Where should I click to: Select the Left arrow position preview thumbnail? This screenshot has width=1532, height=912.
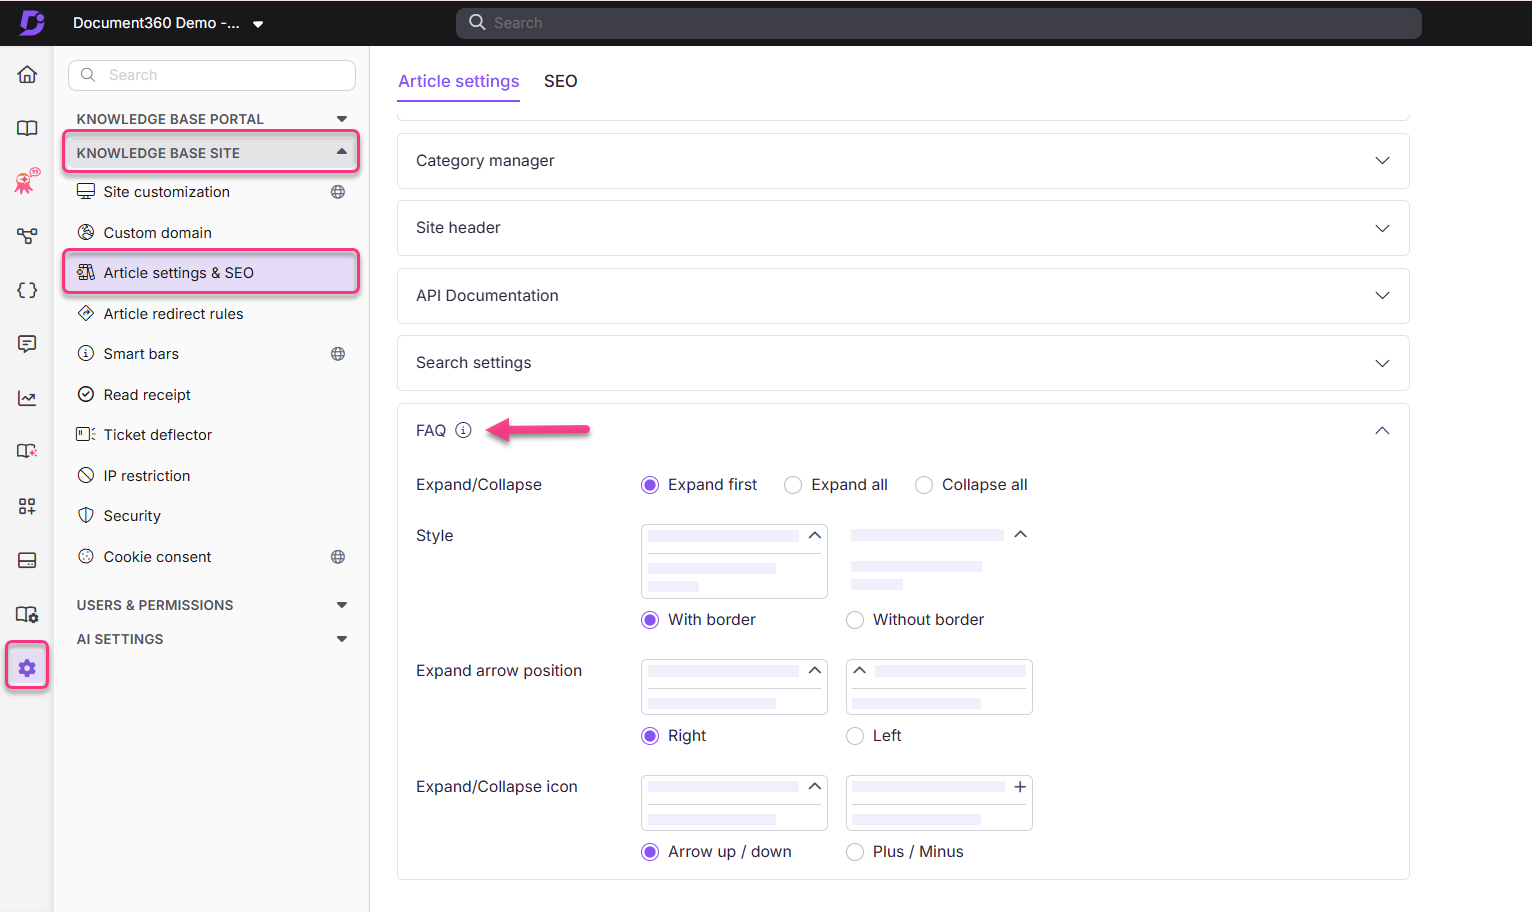(938, 687)
